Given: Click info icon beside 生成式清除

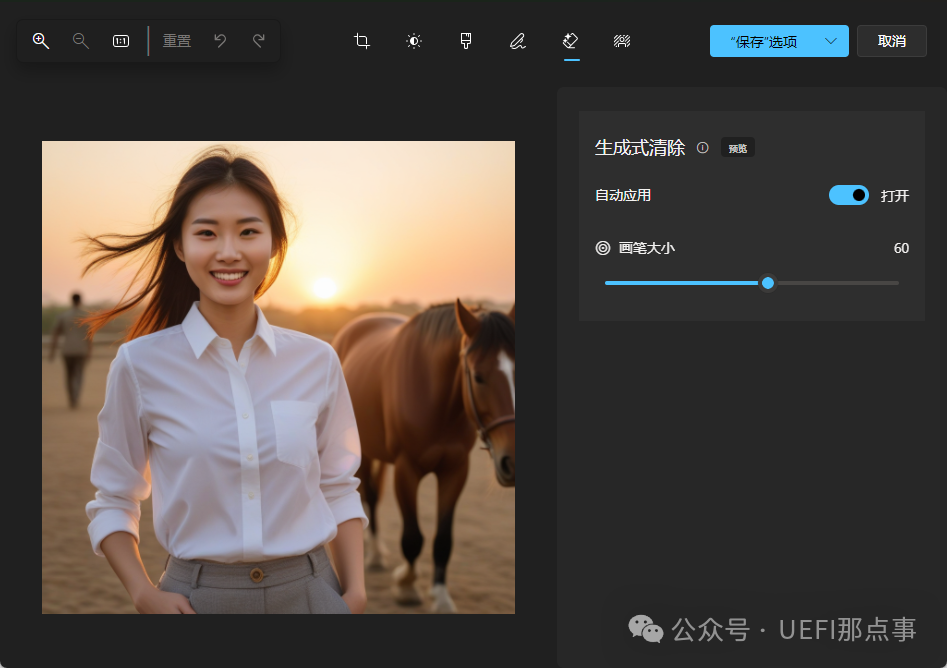Looking at the screenshot, I should (702, 148).
